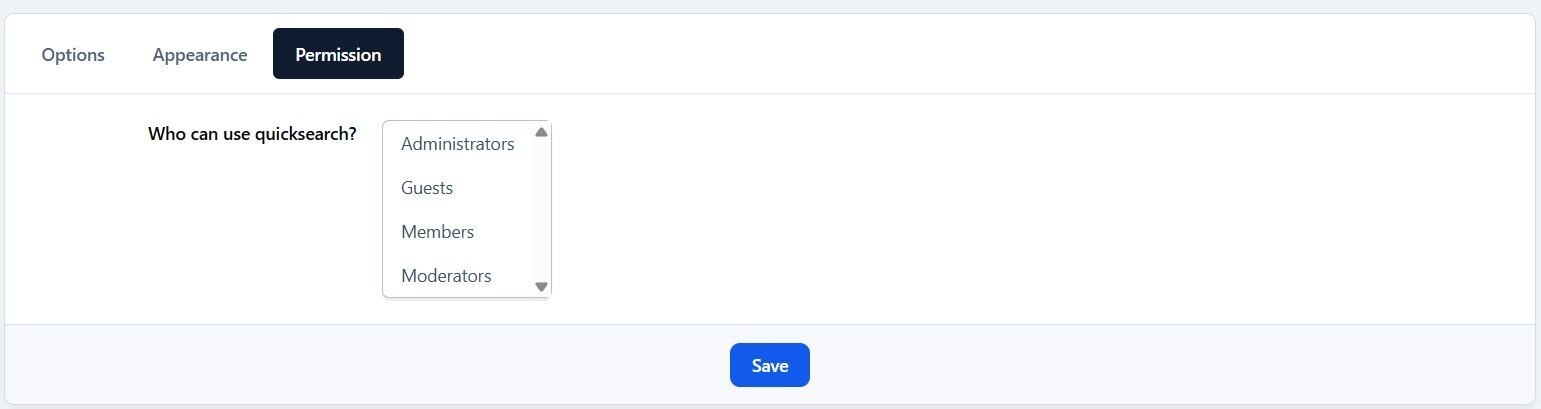1541x409 pixels.
Task: Click the list's scroll-up arrow
Action: (x=542, y=132)
